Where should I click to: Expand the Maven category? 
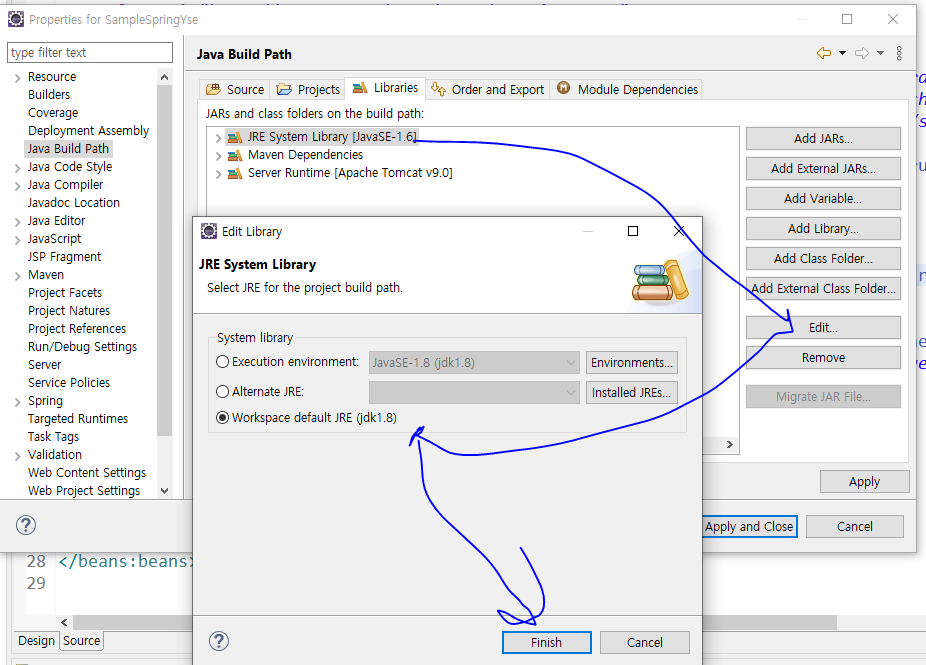[x=17, y=276]
